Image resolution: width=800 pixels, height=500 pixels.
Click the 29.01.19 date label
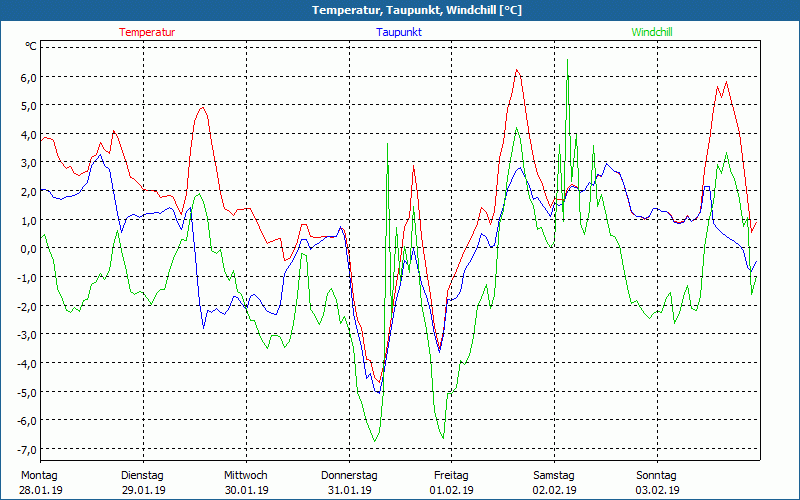pos(144,490)
